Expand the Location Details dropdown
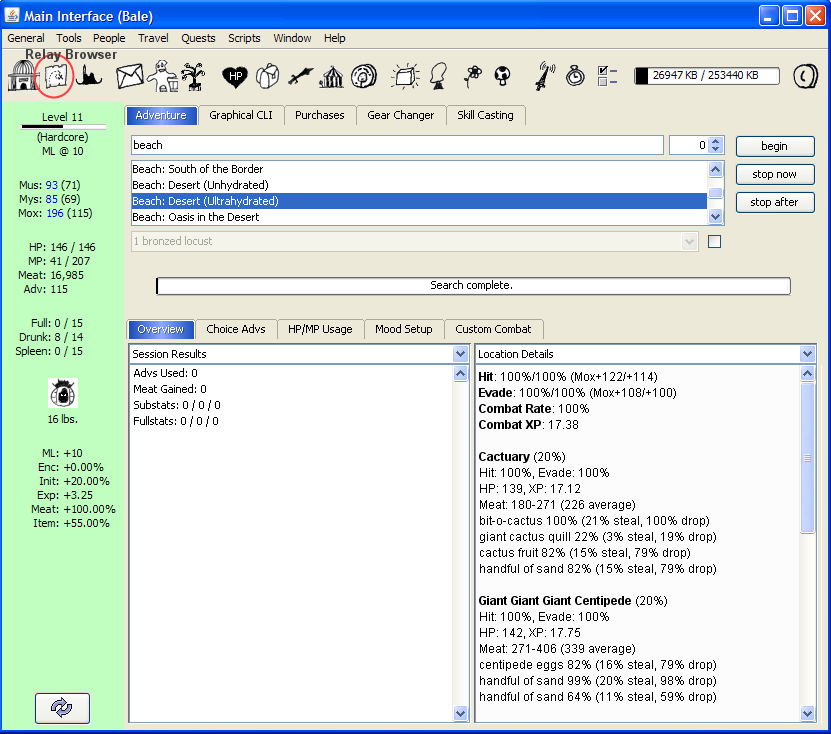 click(x=808, y=354)
